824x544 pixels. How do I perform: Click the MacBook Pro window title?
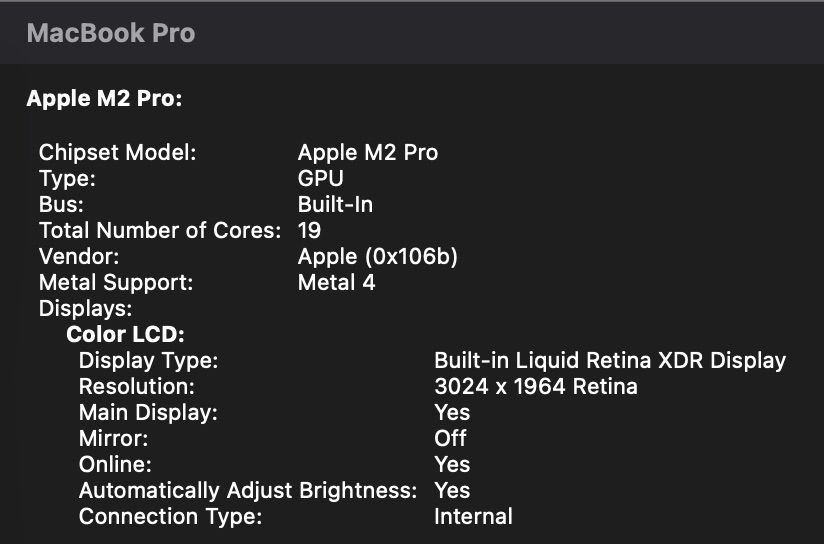pos(110,33)
